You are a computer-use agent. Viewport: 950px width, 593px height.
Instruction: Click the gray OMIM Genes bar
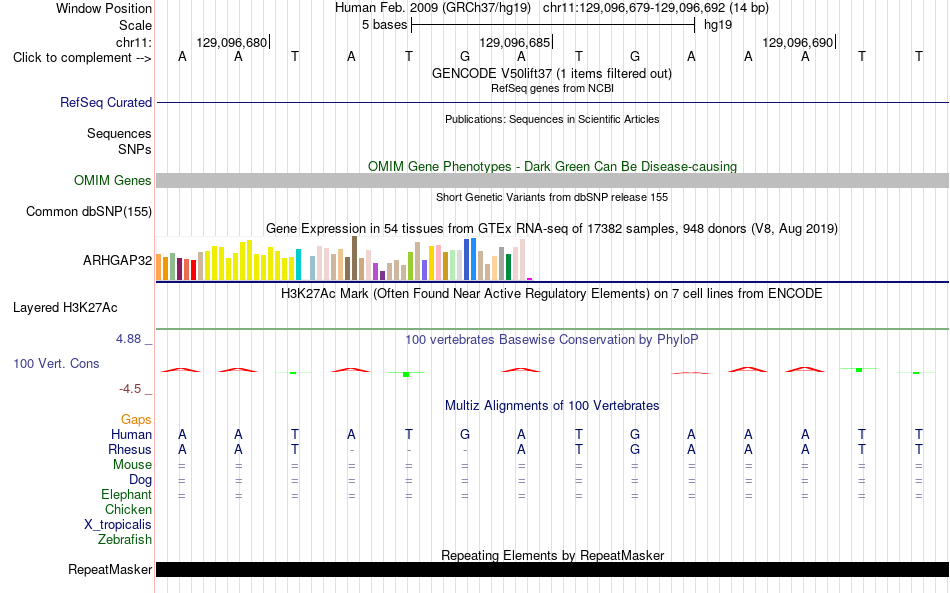553,181
